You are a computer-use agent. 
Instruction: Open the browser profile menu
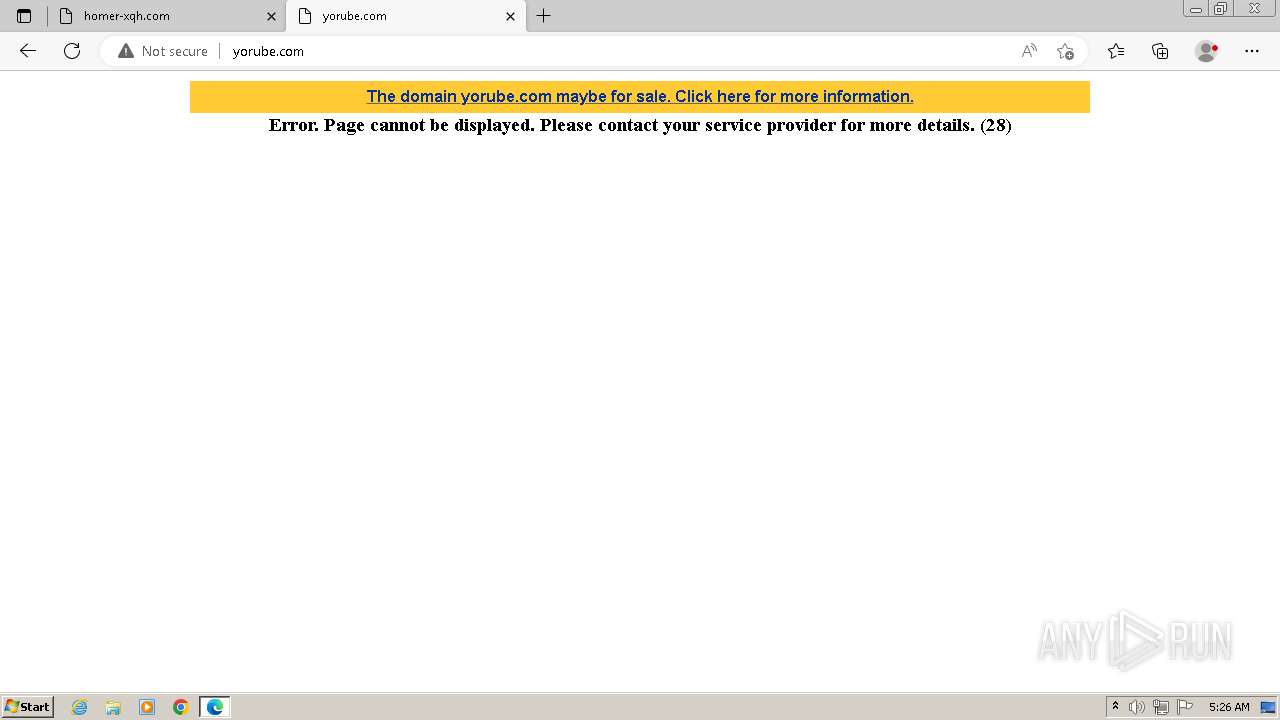tap(1207, 51)
